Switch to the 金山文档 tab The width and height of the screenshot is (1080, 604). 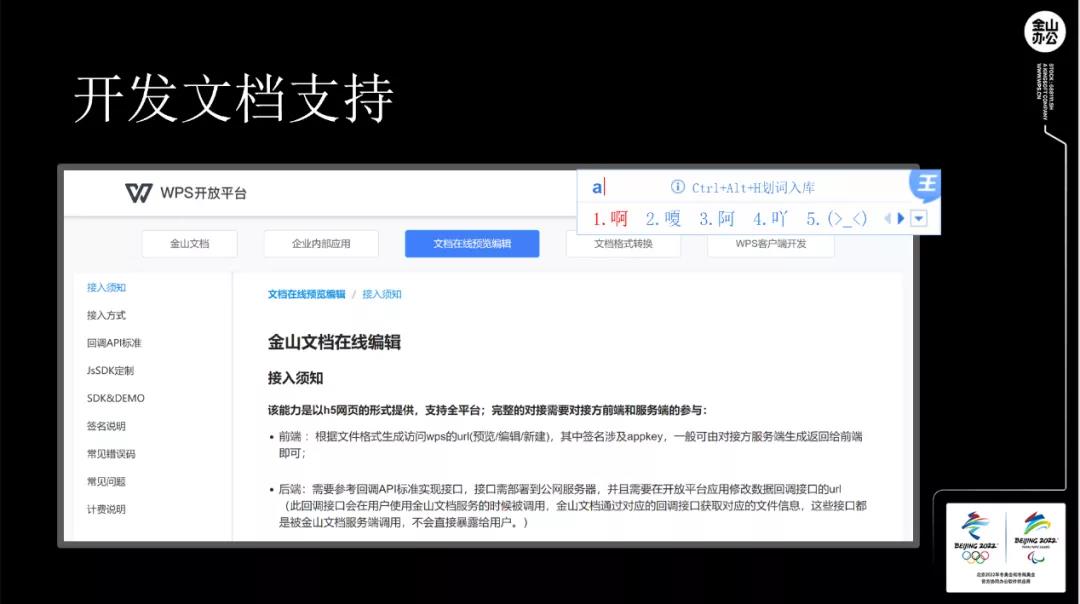pyautogui.click(x=189, y=244)
